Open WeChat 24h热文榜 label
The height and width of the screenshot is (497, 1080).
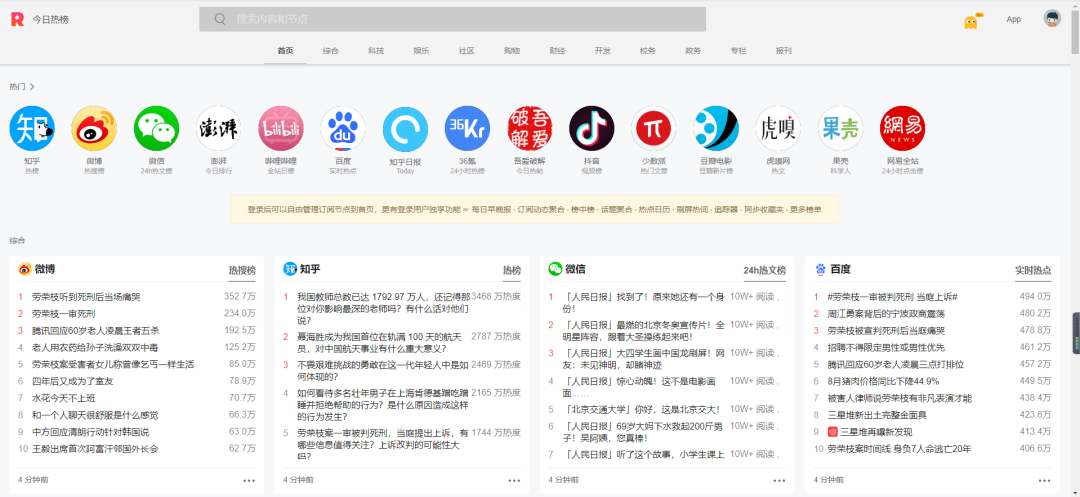click(x=765, y=271)
